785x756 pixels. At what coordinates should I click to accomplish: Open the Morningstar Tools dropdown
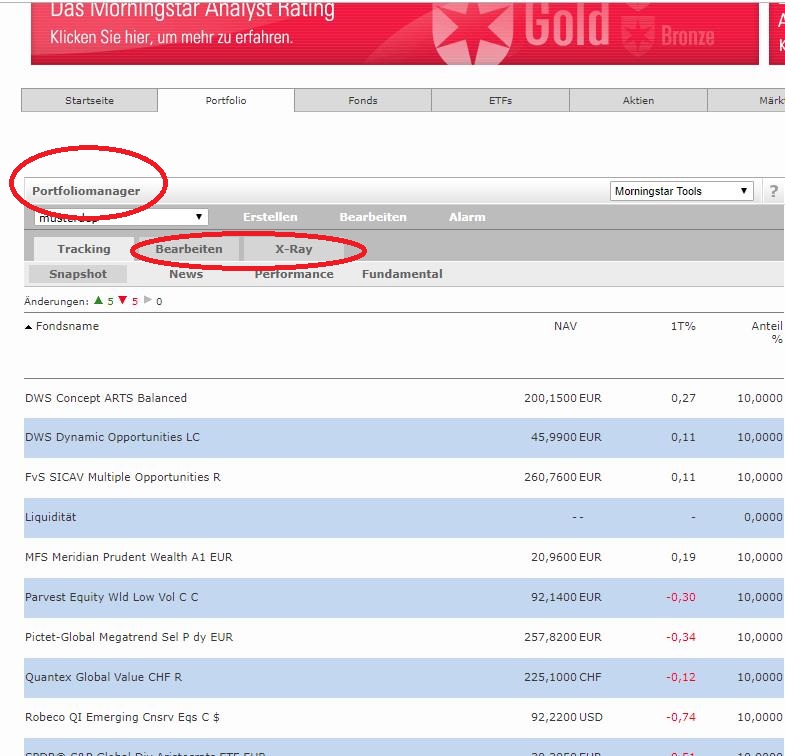(x=682, y=191)
